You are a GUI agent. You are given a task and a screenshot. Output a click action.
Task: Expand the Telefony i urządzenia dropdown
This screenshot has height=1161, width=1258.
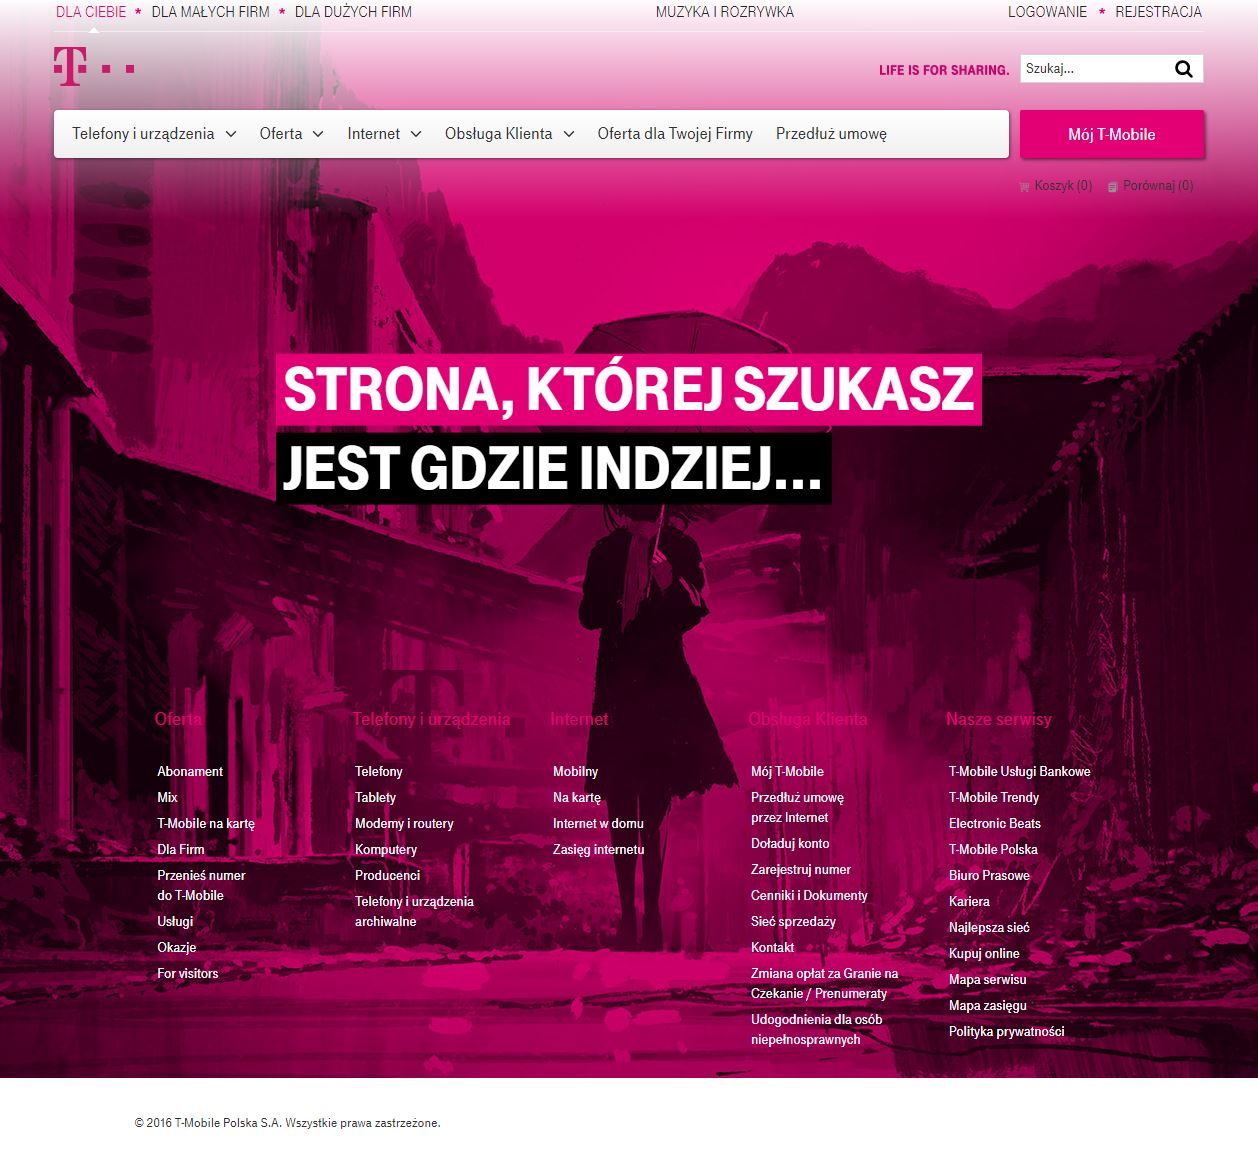point(154,134)
